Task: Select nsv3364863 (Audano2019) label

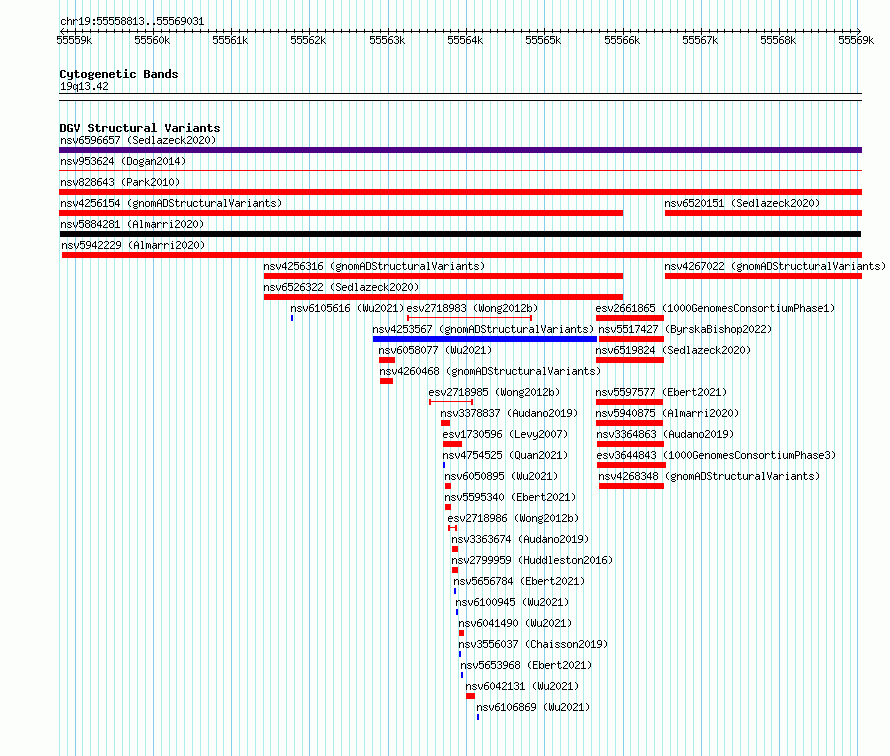Action: point(665,434)
